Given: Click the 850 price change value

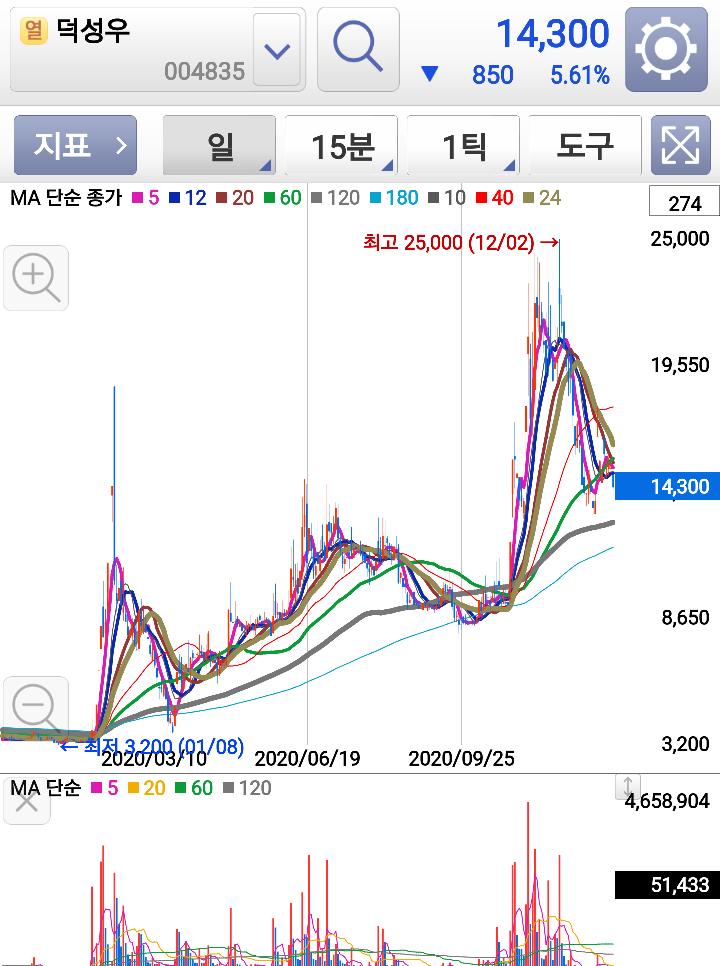Looking at the screenshot, I should click(492, 75).
